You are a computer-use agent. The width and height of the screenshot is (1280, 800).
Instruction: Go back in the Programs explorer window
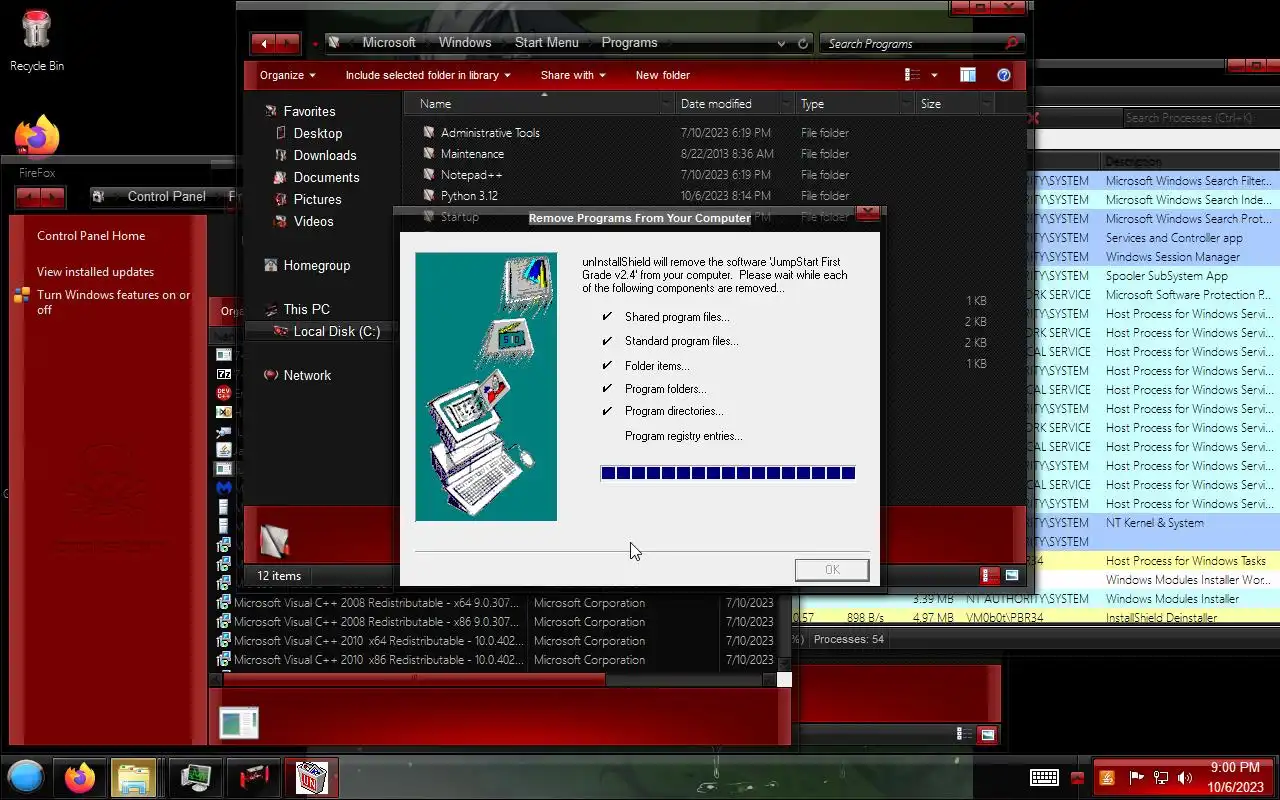pos(264,43)
